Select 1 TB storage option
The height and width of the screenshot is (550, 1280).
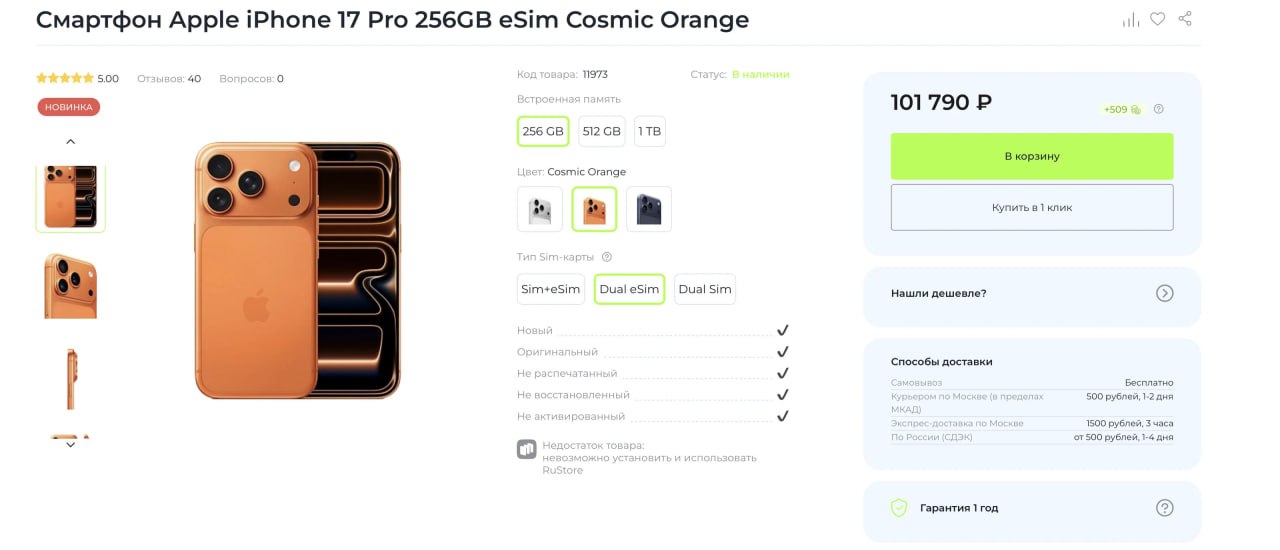tap(649, 131)
